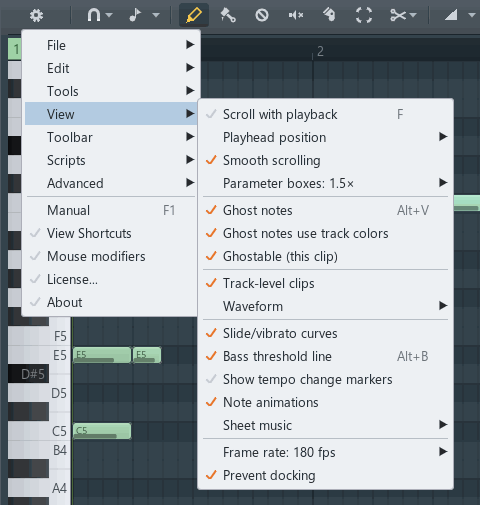Select the Slice tool icon
The image size is (480, 505).
(x=329, y=15)
